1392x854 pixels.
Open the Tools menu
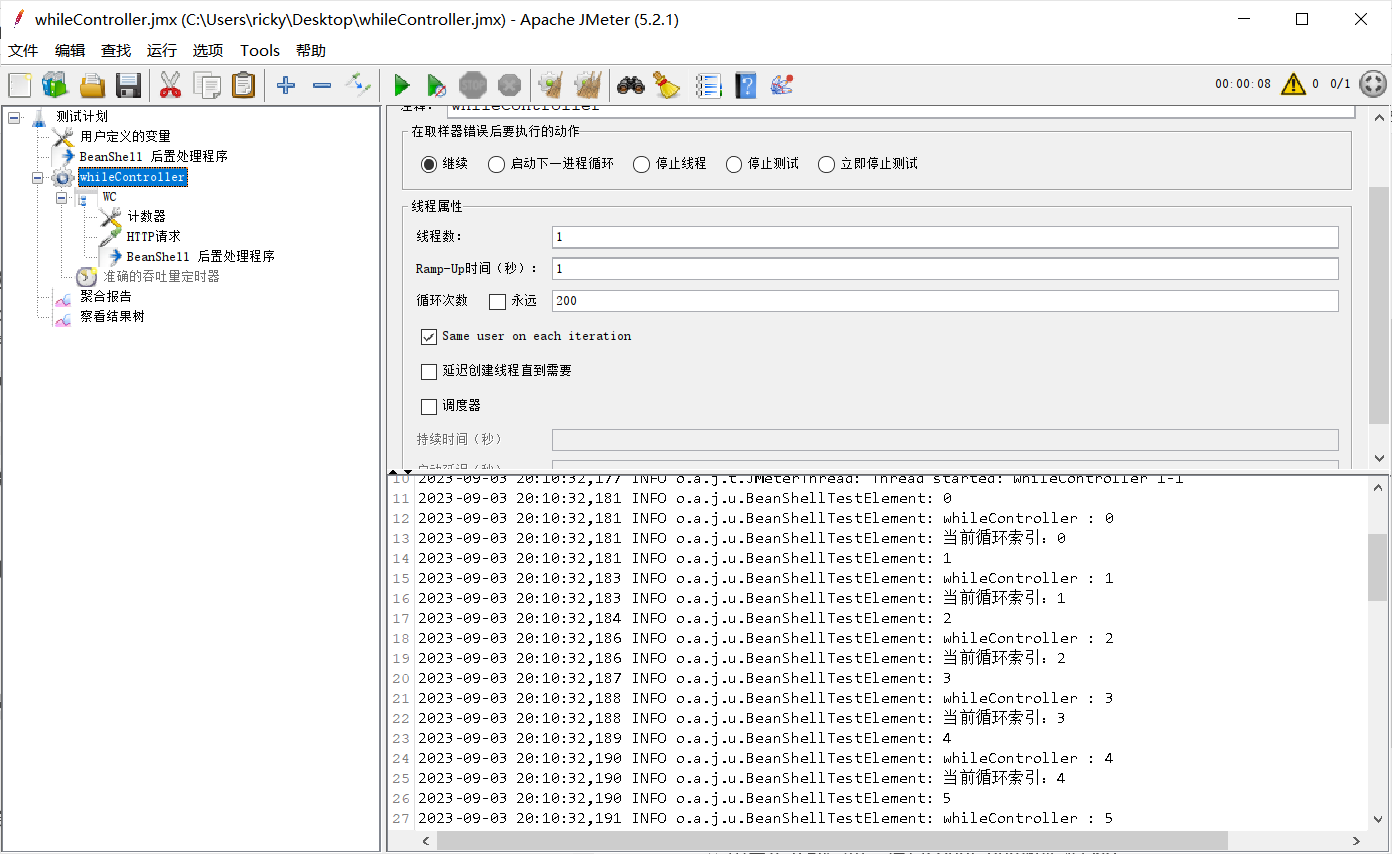[260, 50]
